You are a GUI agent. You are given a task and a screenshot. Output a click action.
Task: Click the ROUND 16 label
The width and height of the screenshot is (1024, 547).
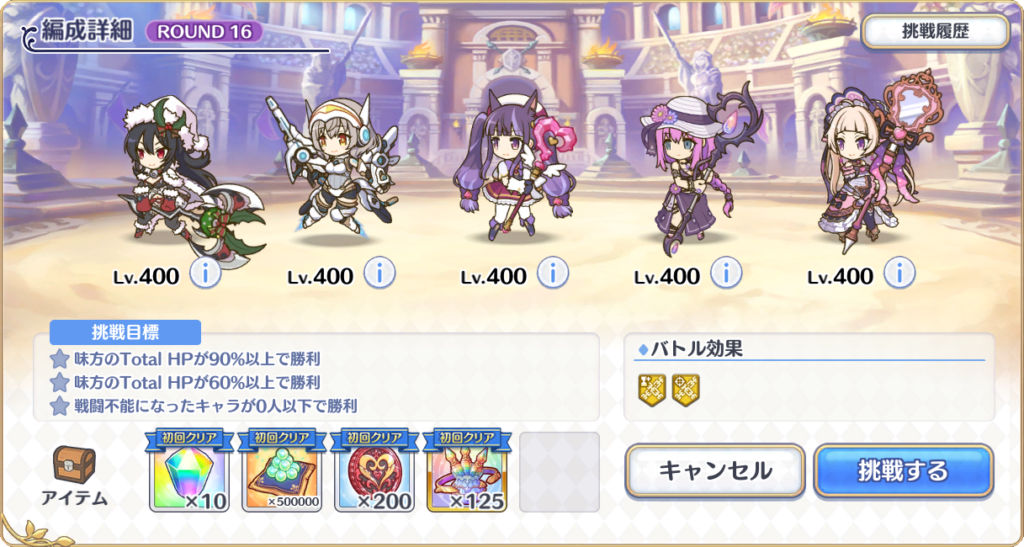coord(204,31)
